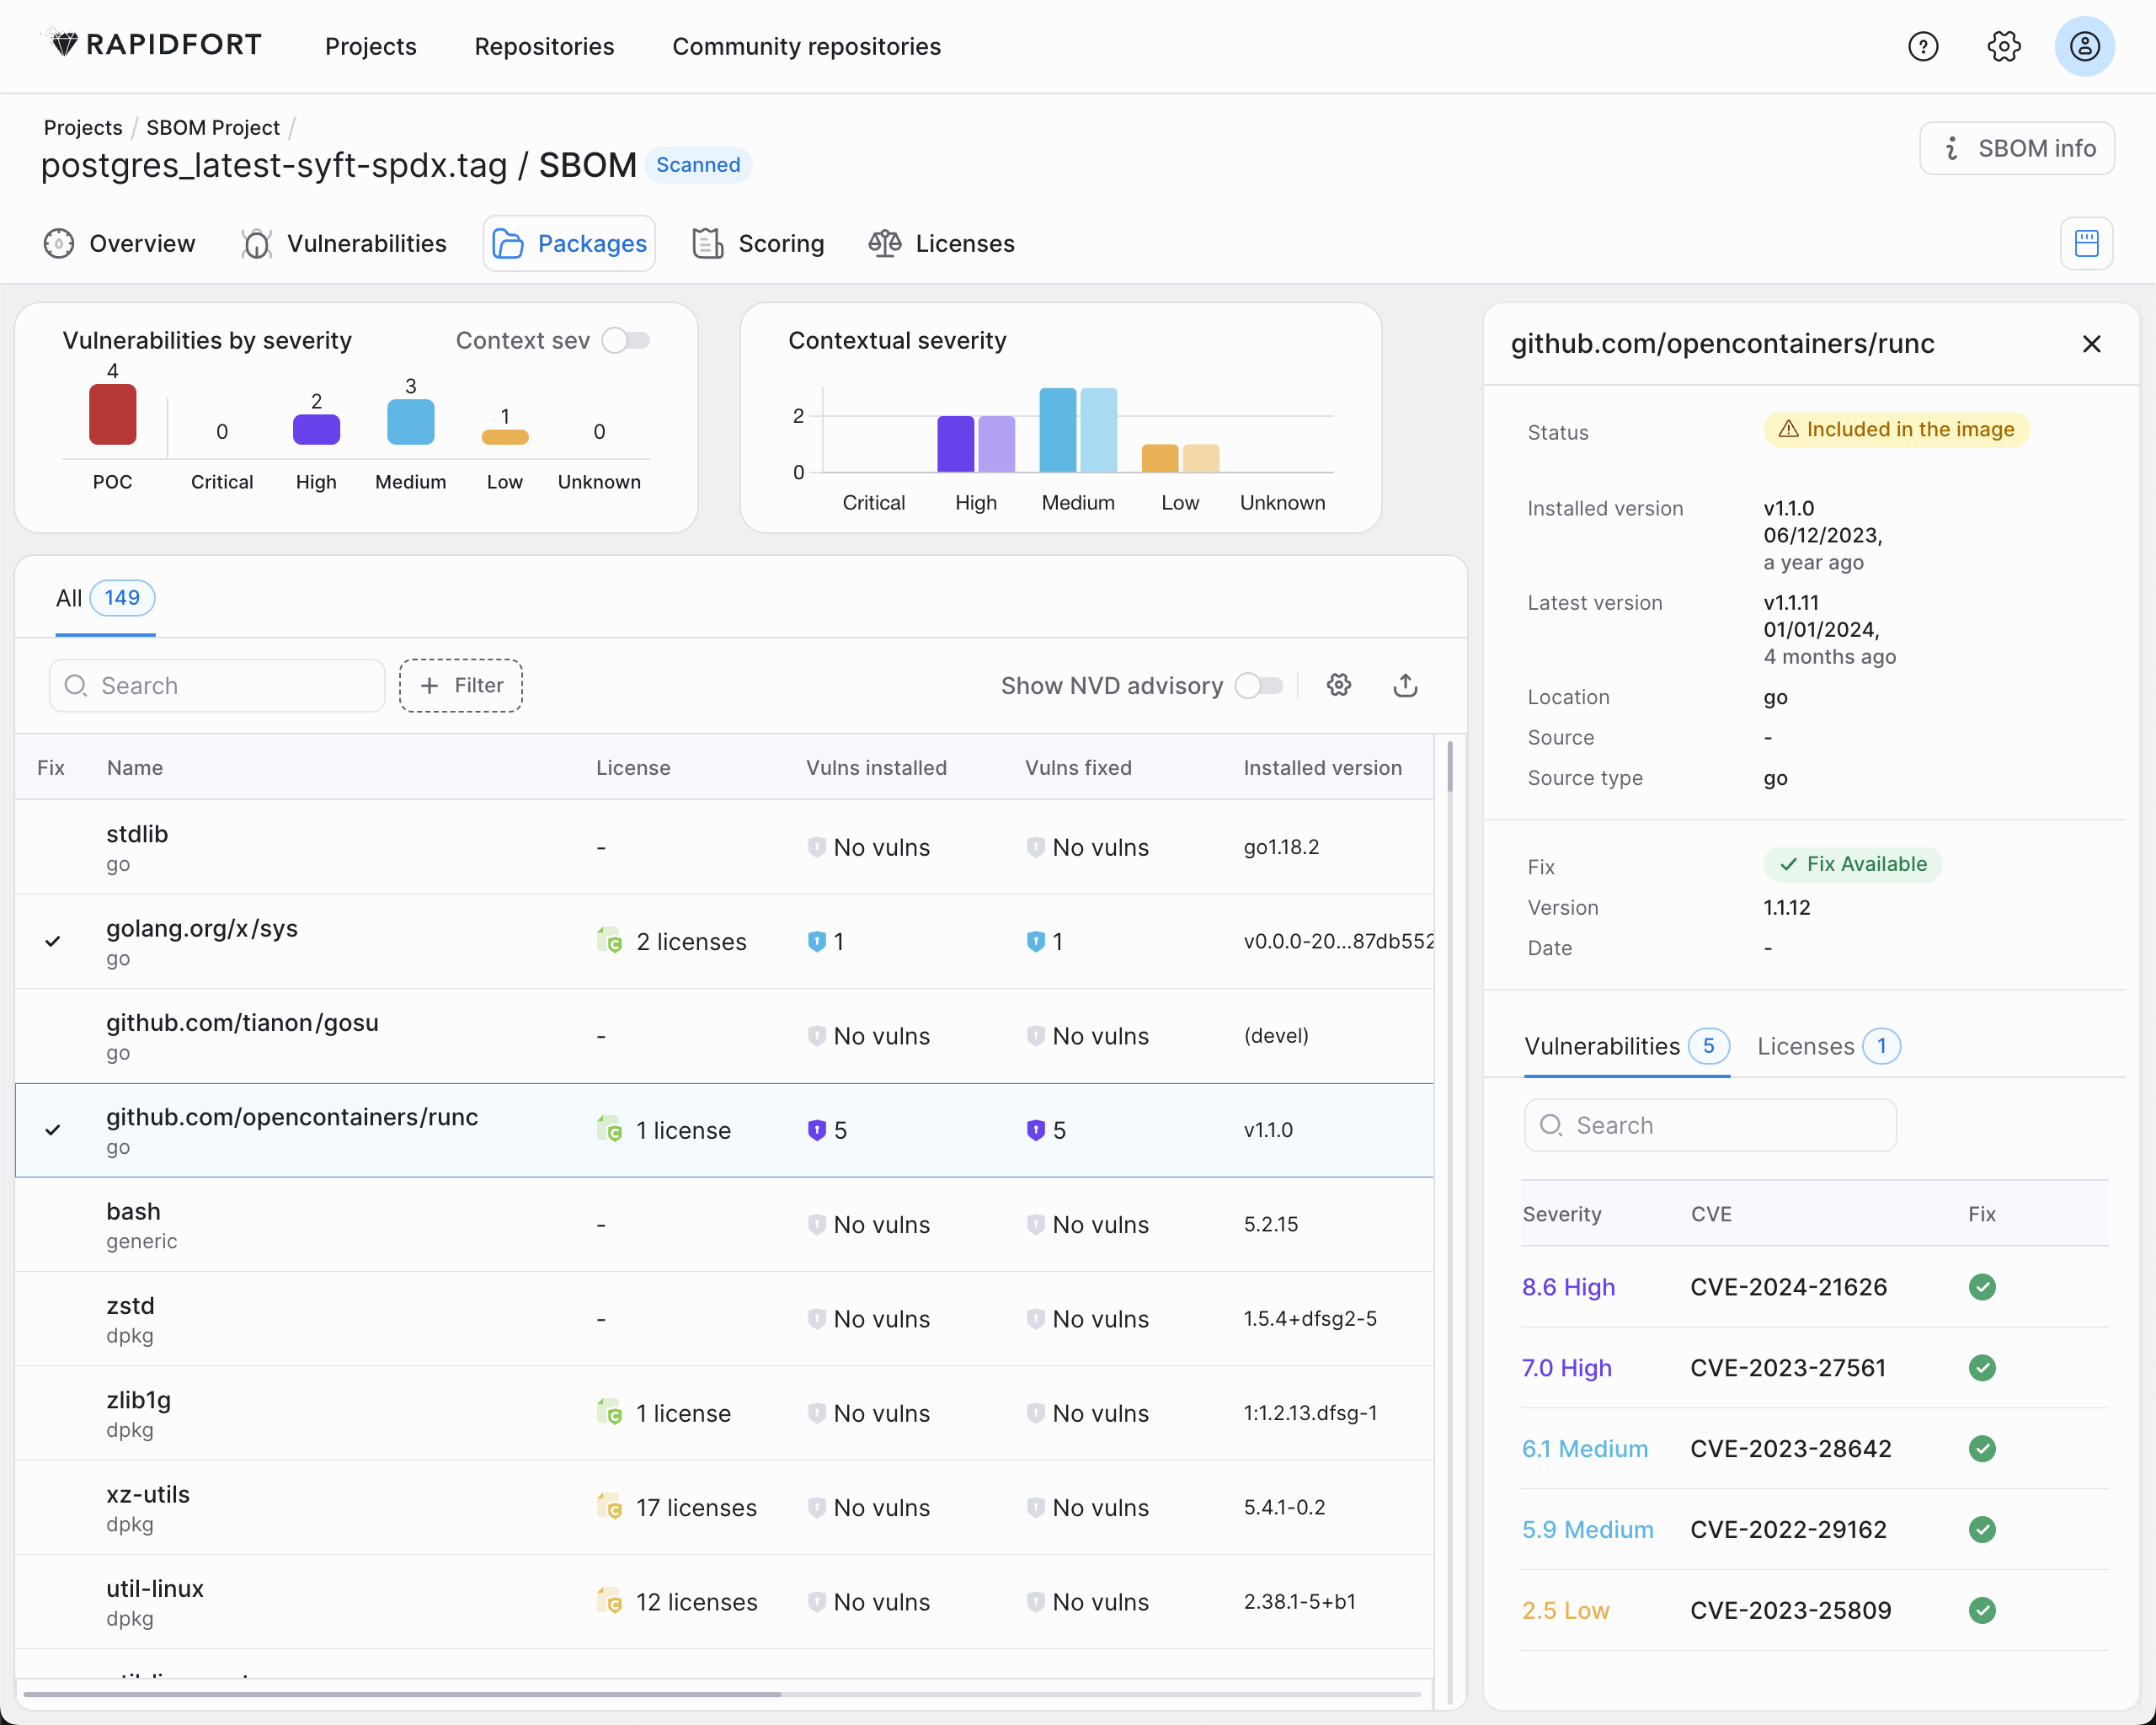Open the help question mark icon
The image size is (2156, 1725).
tap(1922, 46)
